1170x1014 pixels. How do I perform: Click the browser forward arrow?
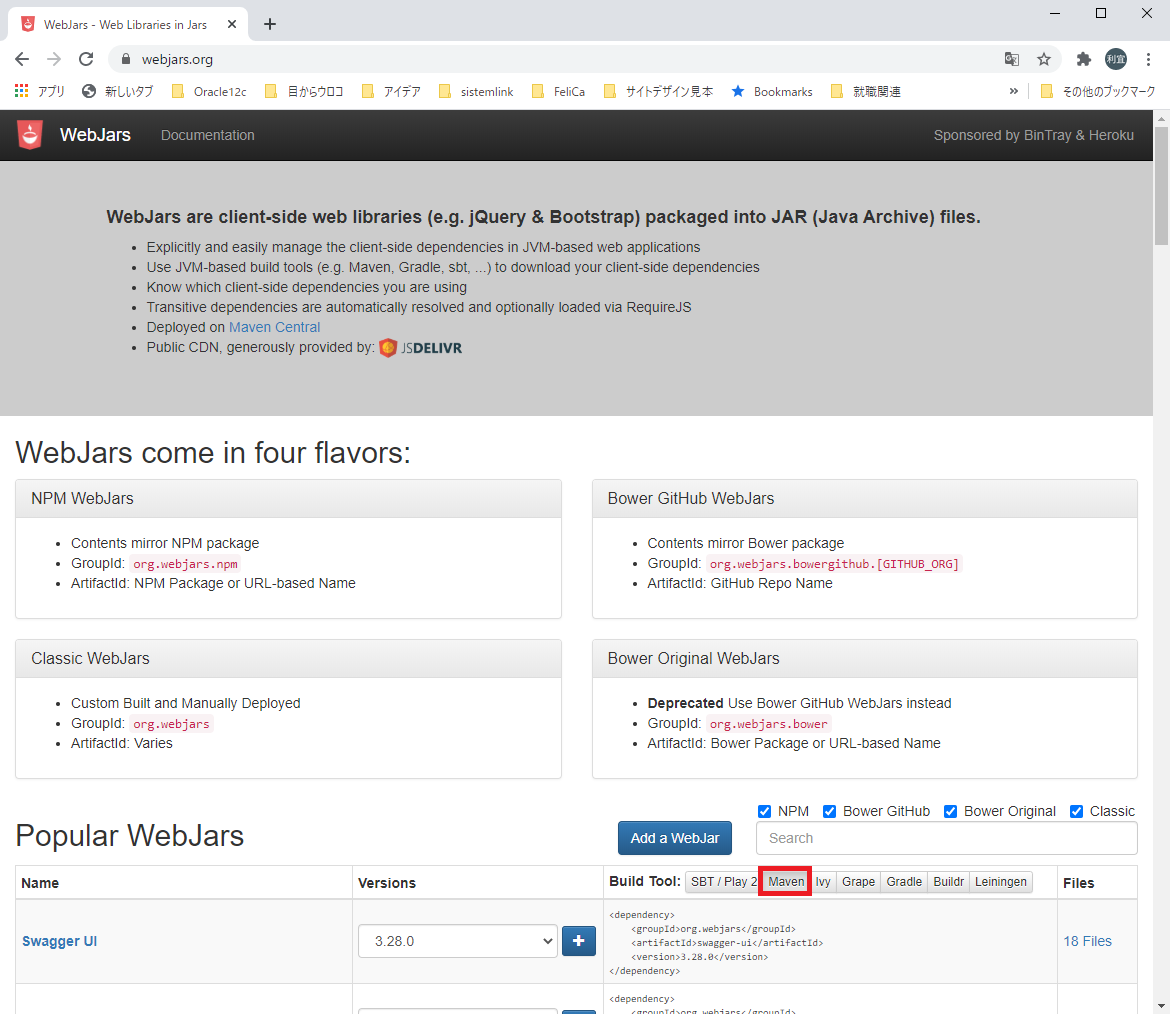54,59
